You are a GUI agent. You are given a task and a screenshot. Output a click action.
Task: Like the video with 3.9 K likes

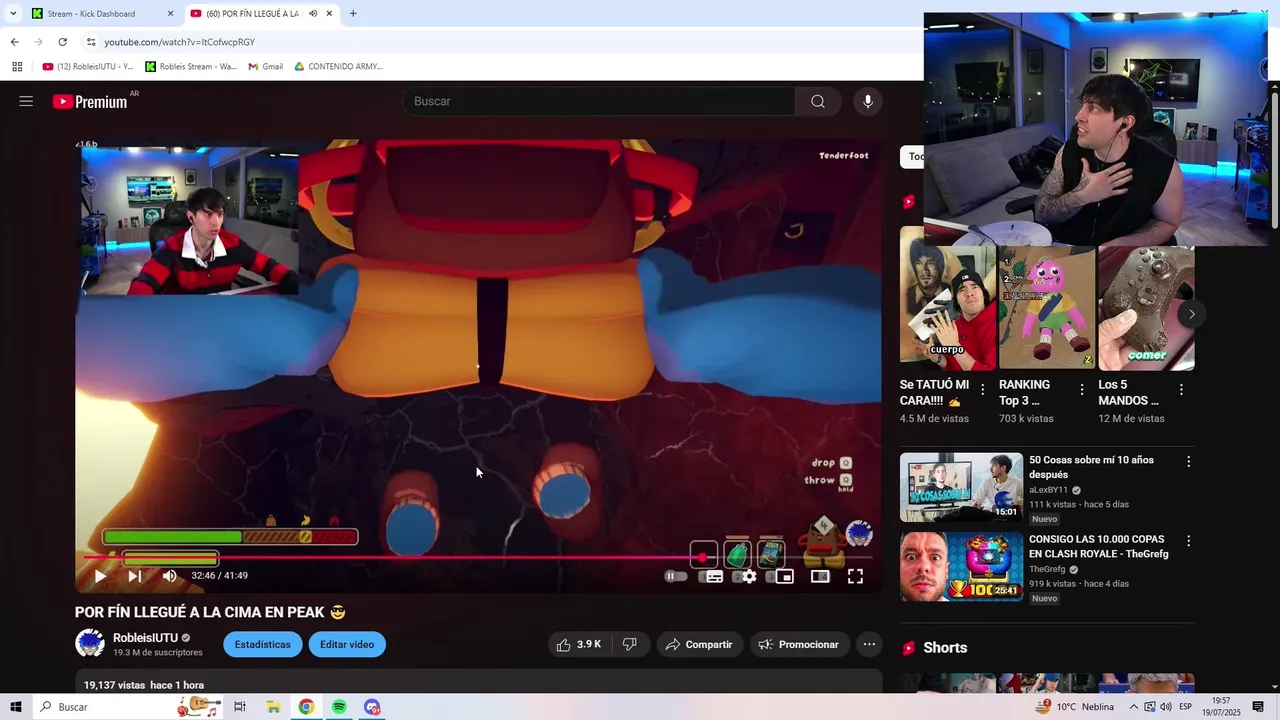coord(579,645)
